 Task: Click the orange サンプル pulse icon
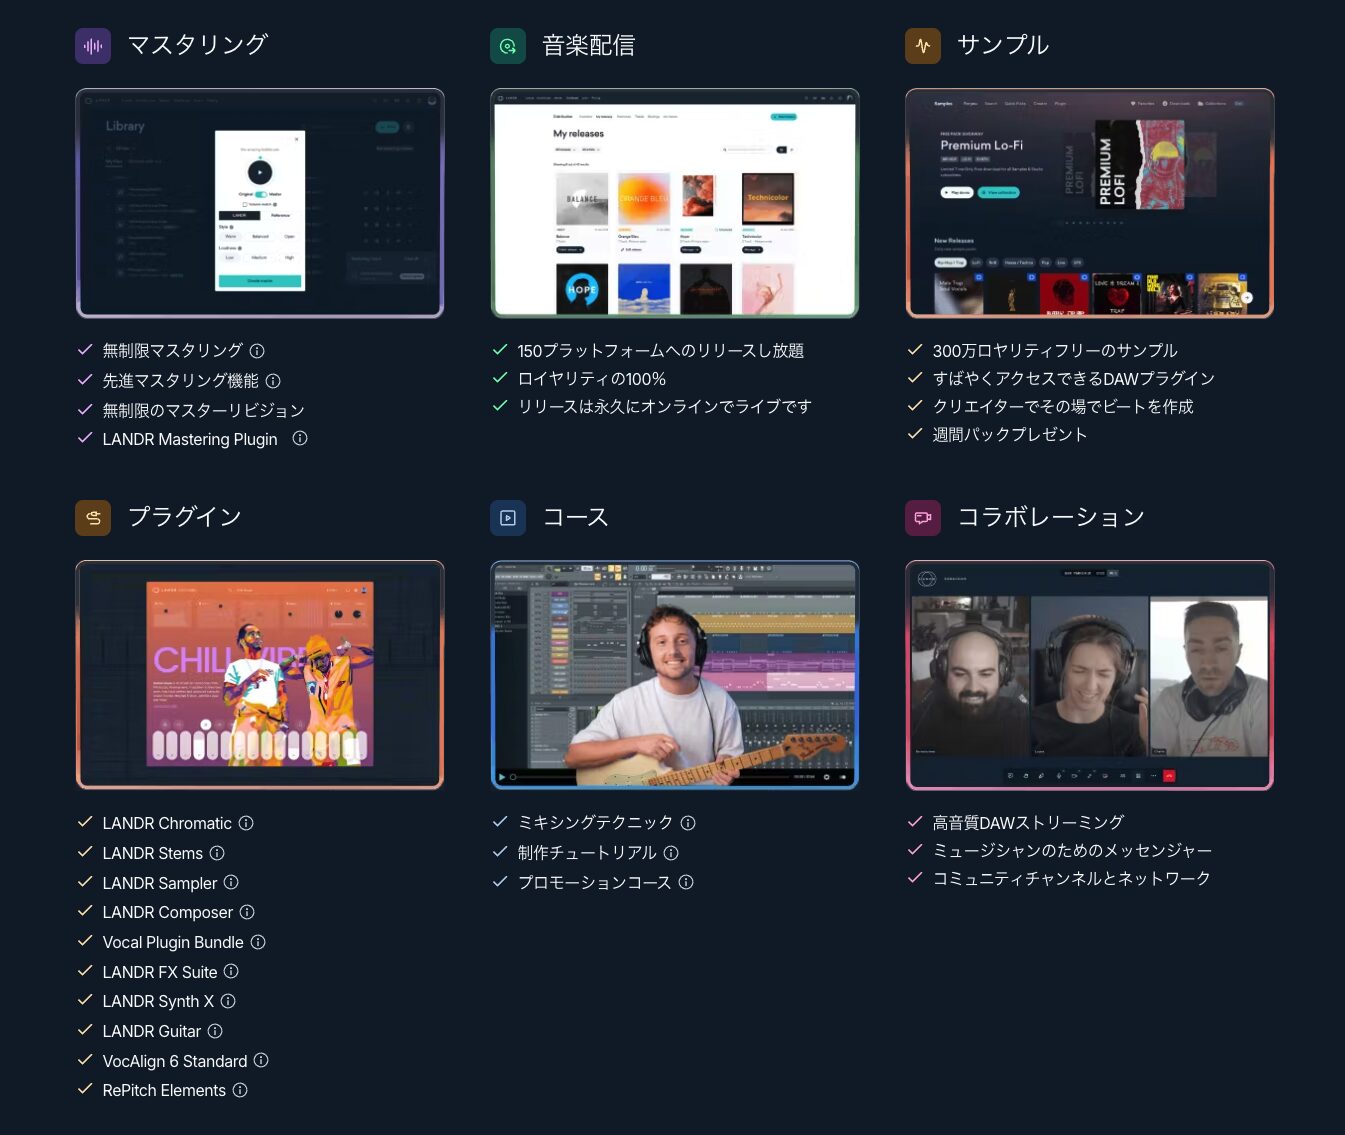tap(923, 46)
